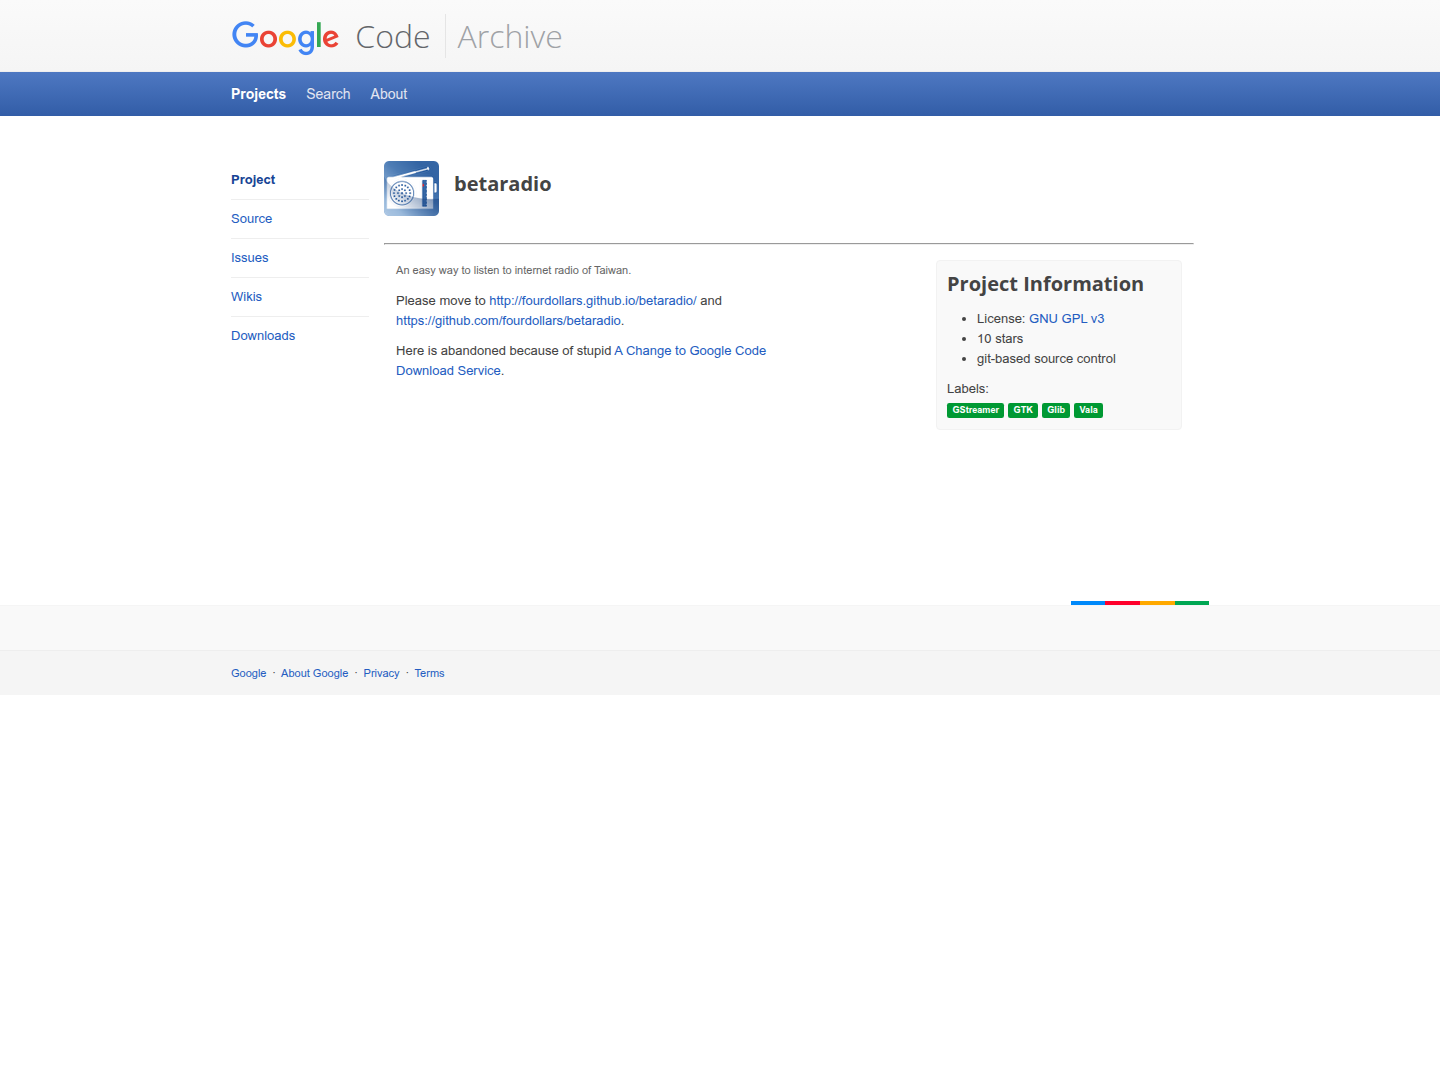The height and width of the screenshot is (1080, 1440).
Task: Click the 'Code' header title text
Action: (393, 37)
